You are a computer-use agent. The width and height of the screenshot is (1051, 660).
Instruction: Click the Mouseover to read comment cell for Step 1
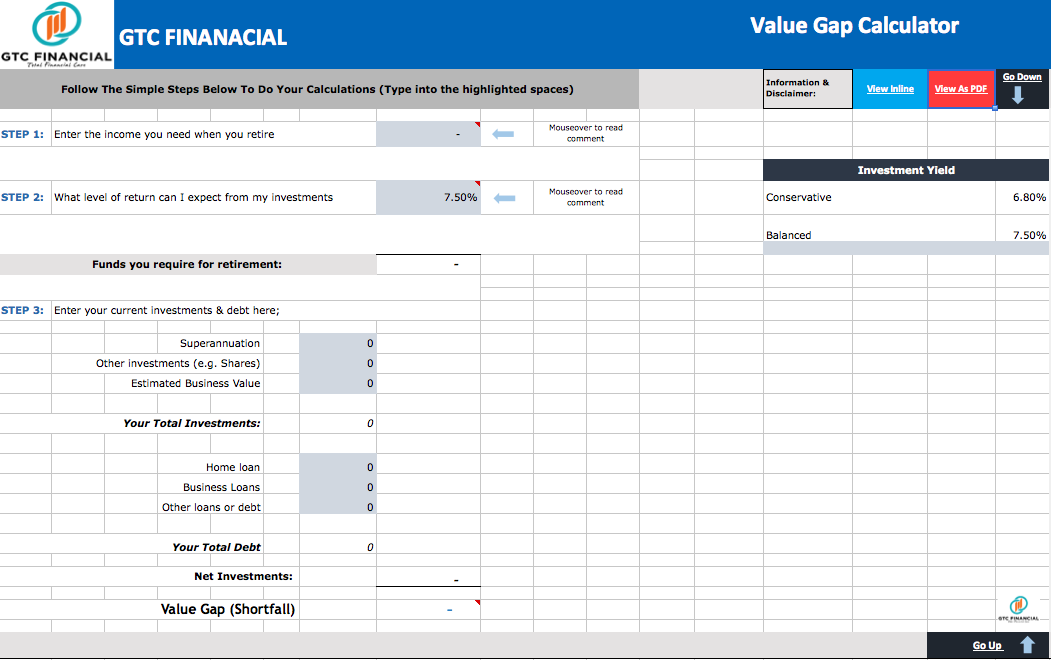pyautogui.click(x=586, y=133)
